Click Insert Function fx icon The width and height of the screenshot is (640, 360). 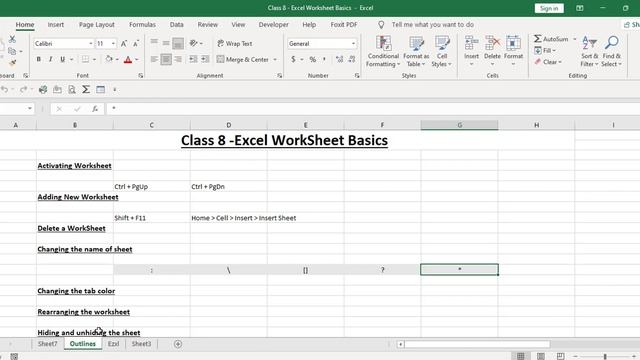pos(95,109)
